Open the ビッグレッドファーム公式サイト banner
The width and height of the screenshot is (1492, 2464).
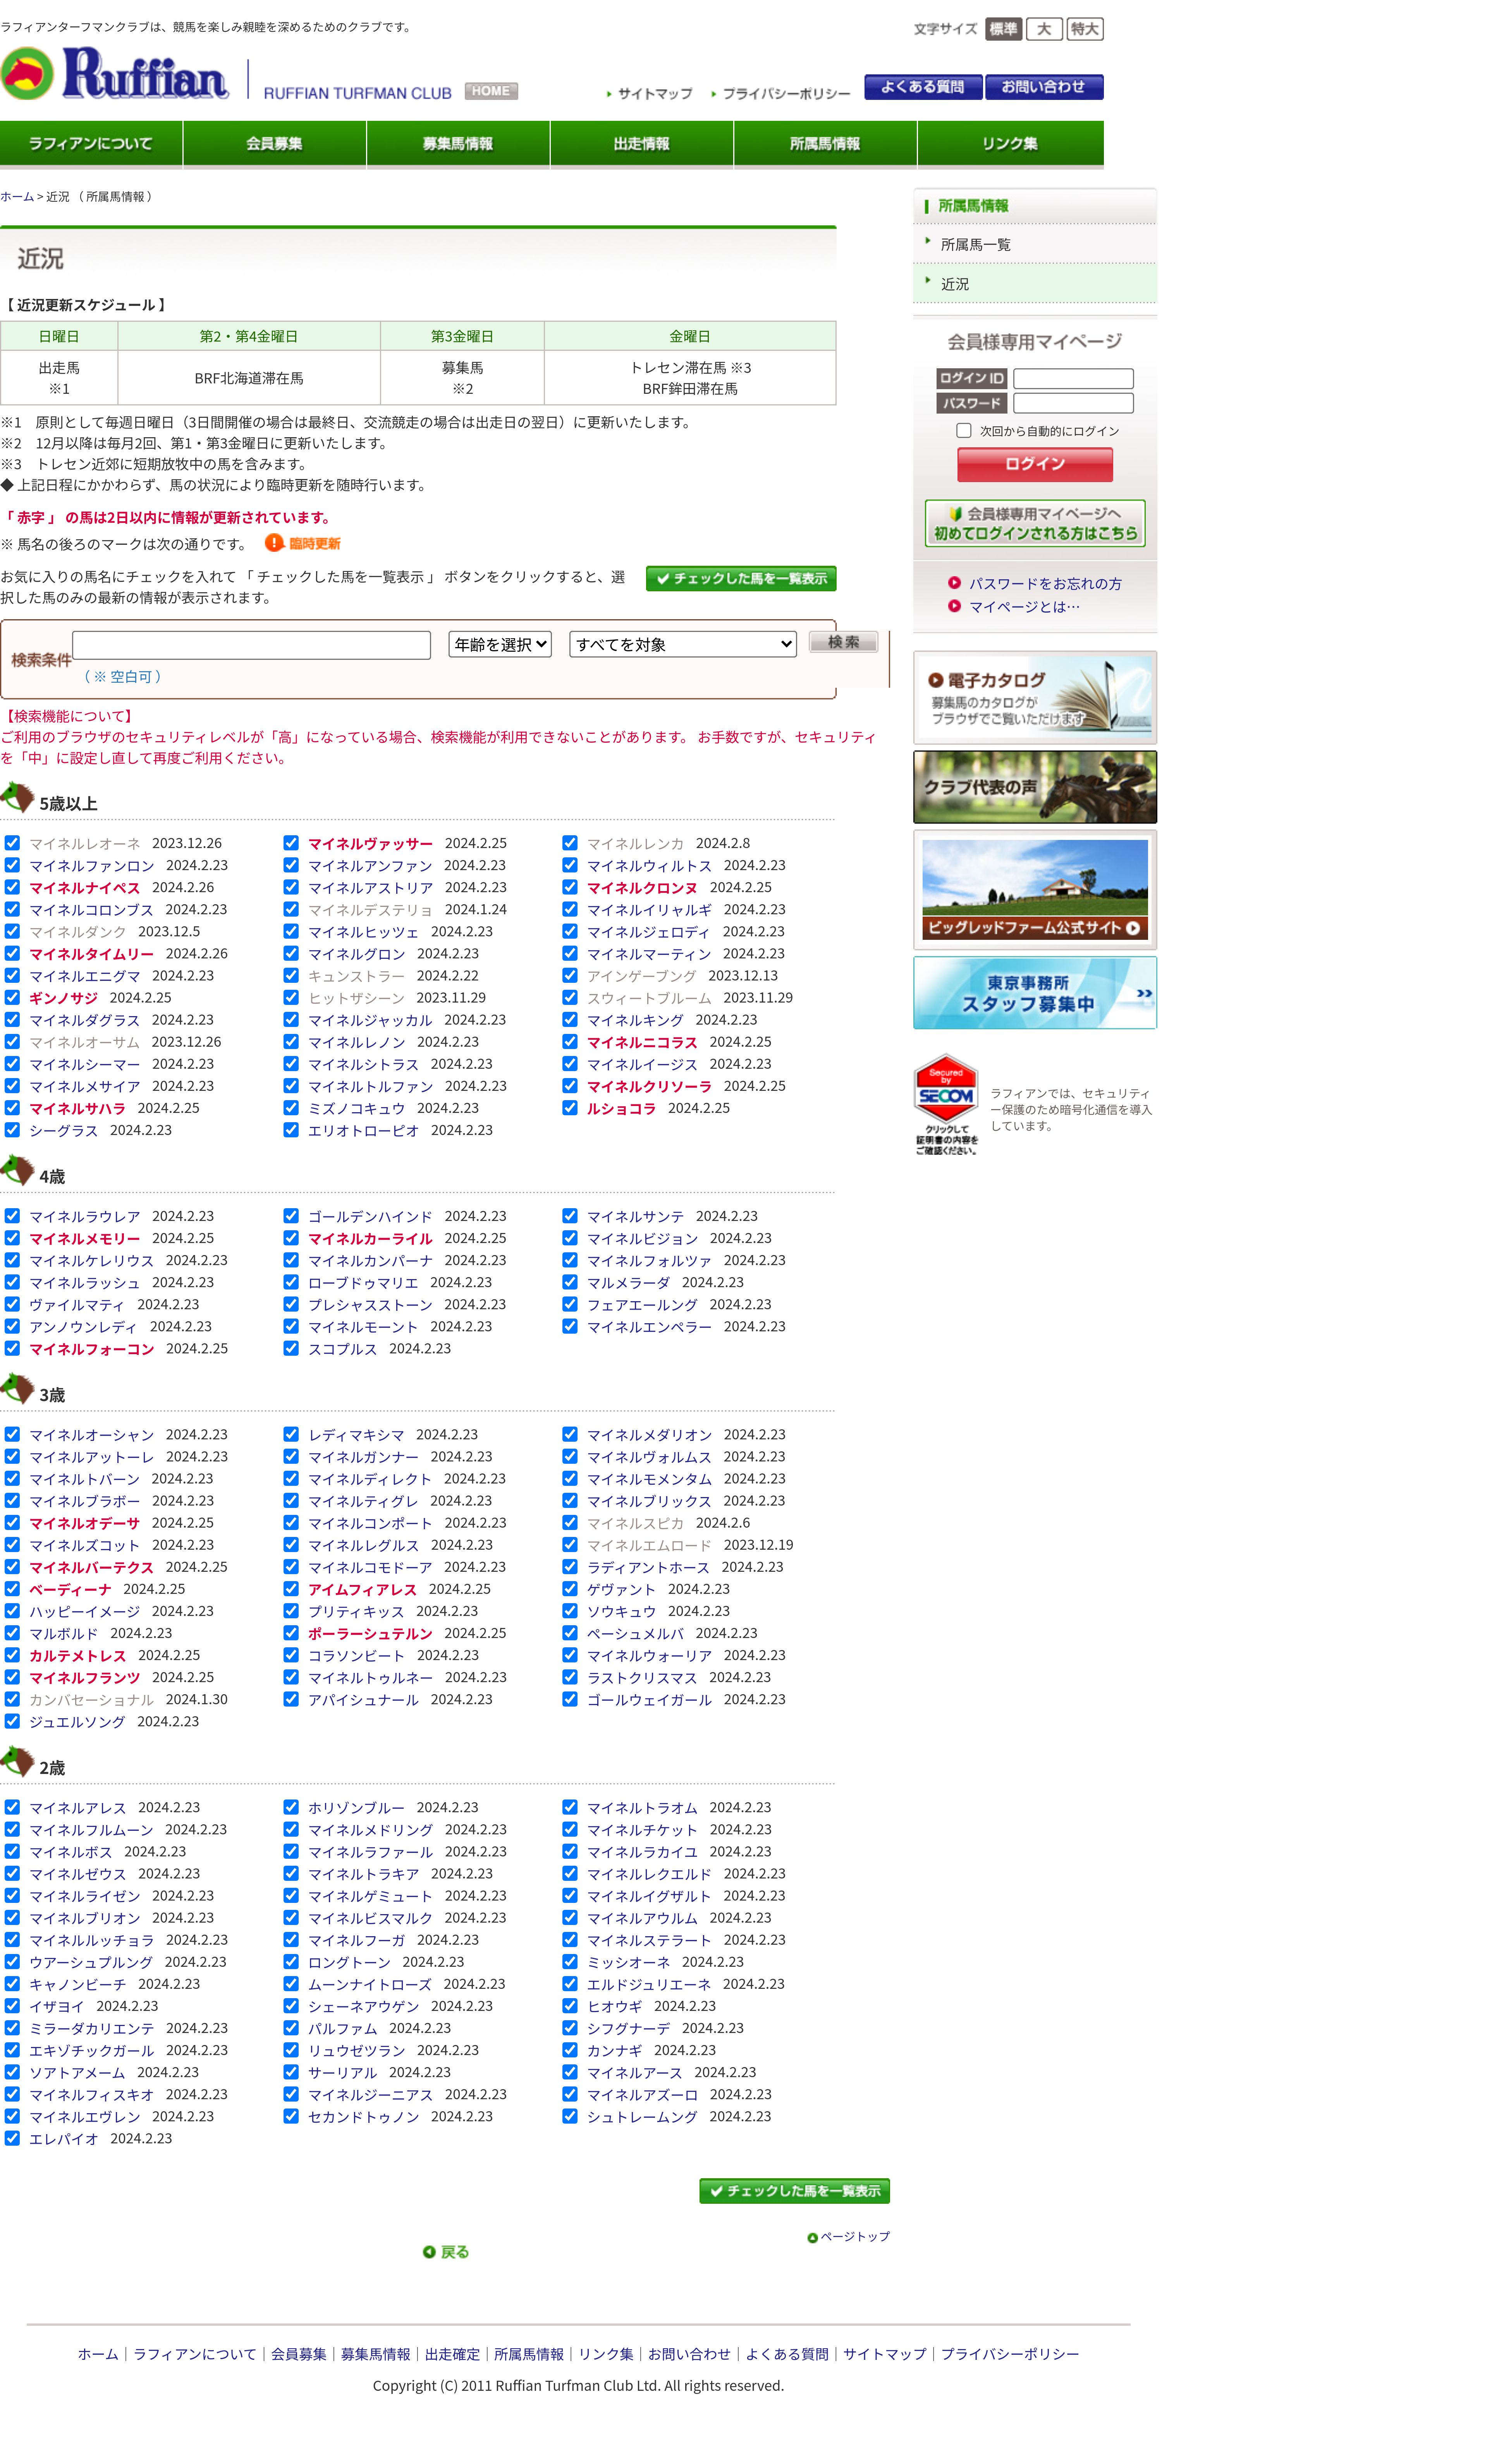[x=1034, y=889]
